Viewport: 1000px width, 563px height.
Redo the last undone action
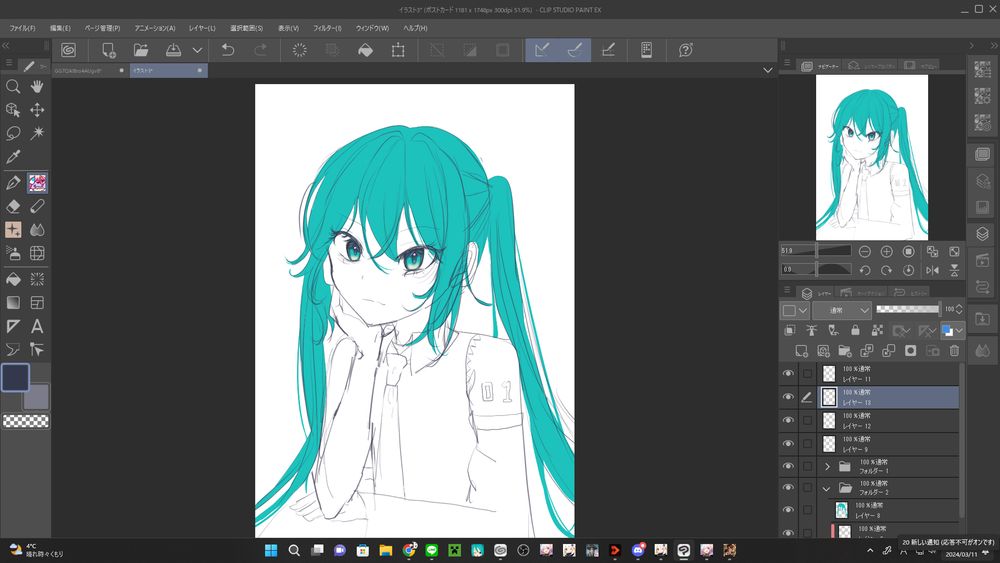click(260, 50)
